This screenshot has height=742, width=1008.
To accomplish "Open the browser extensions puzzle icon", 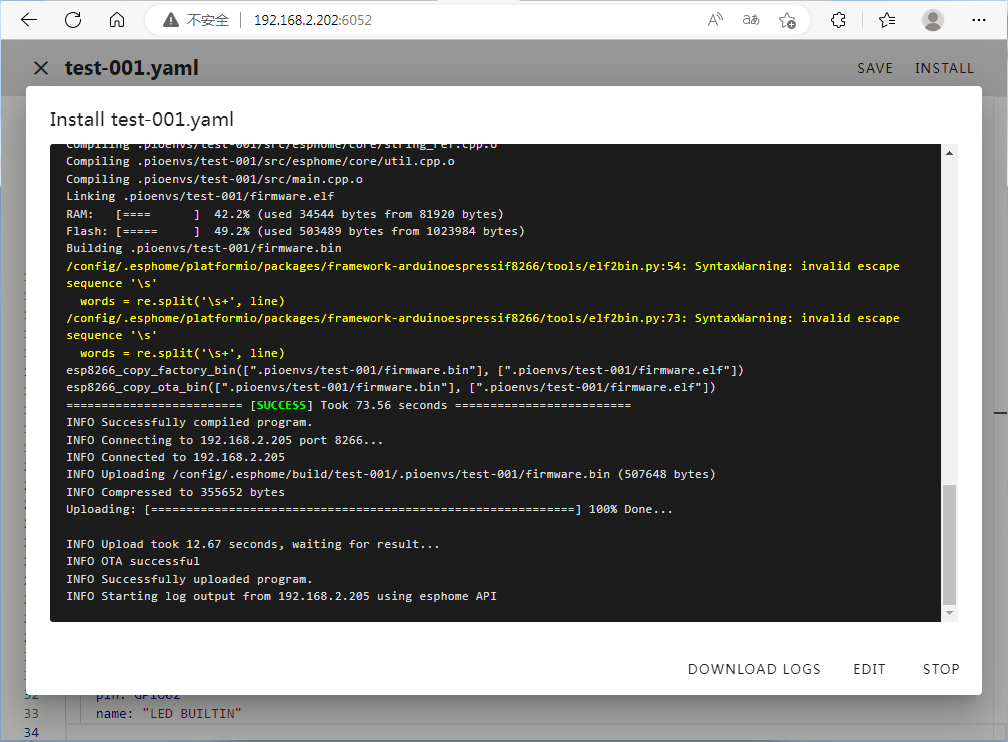I will pos(839,20).
